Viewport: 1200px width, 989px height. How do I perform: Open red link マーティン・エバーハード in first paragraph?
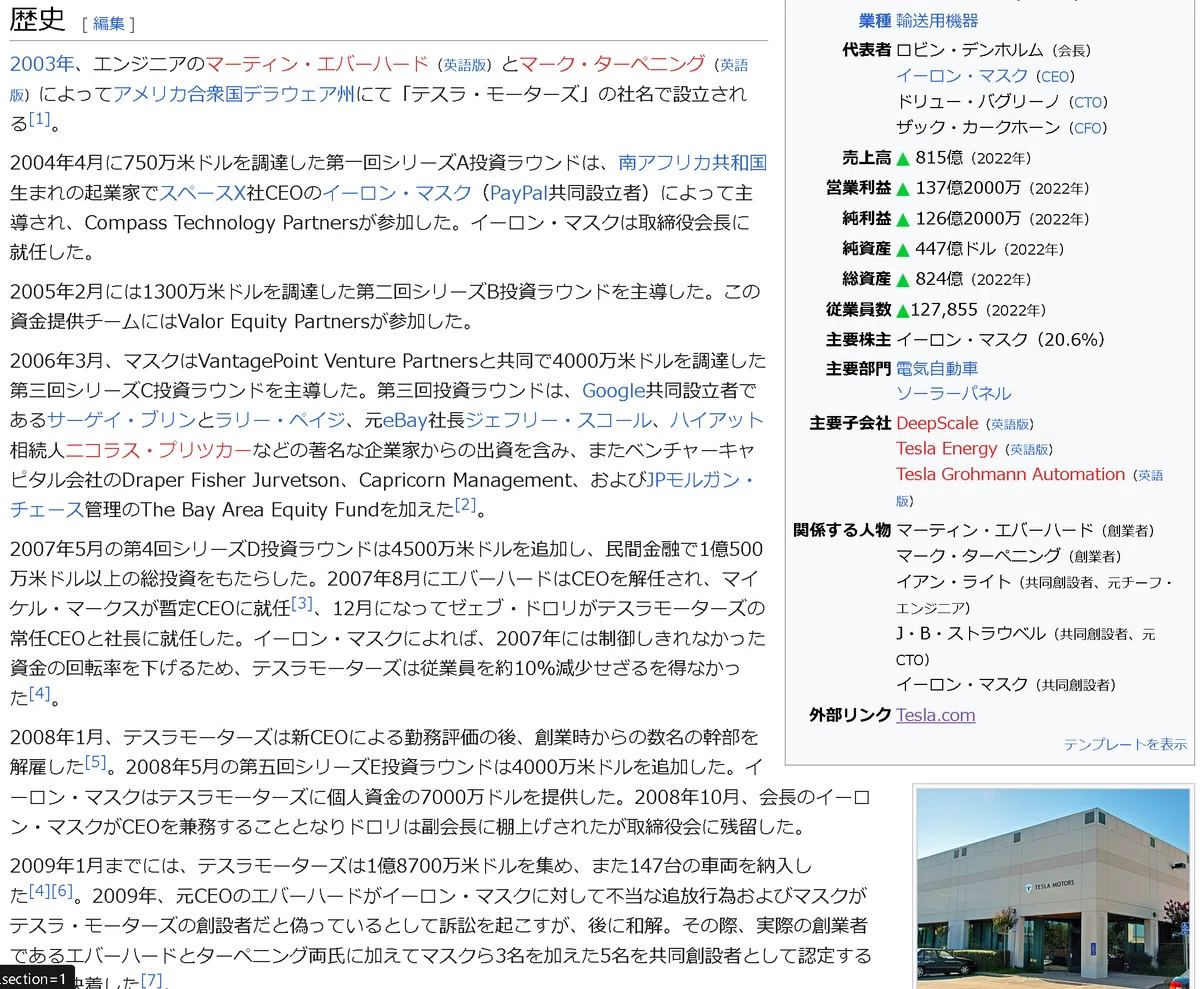click(317, 64)
